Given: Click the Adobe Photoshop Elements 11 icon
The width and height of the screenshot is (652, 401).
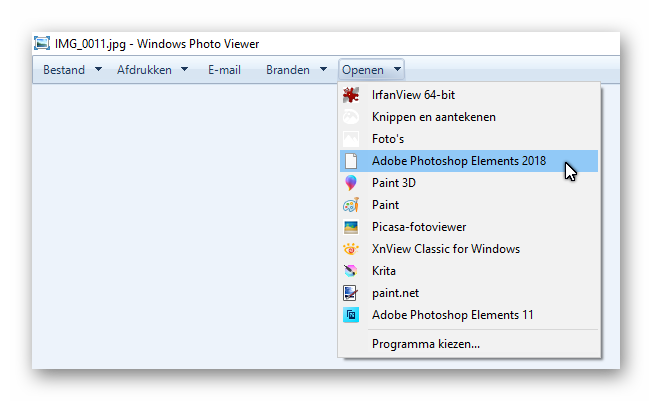Looking at the screenshot, I should point(351,315).
